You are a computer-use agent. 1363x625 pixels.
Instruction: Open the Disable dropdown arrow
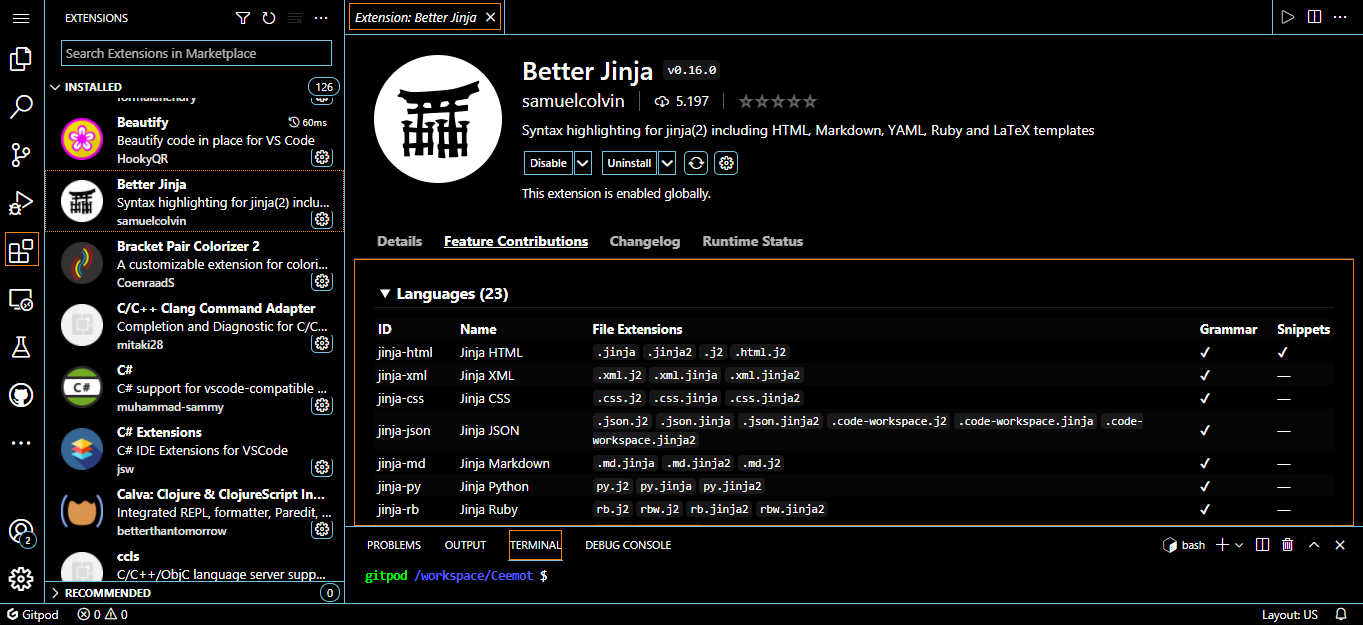coord(583,163)
